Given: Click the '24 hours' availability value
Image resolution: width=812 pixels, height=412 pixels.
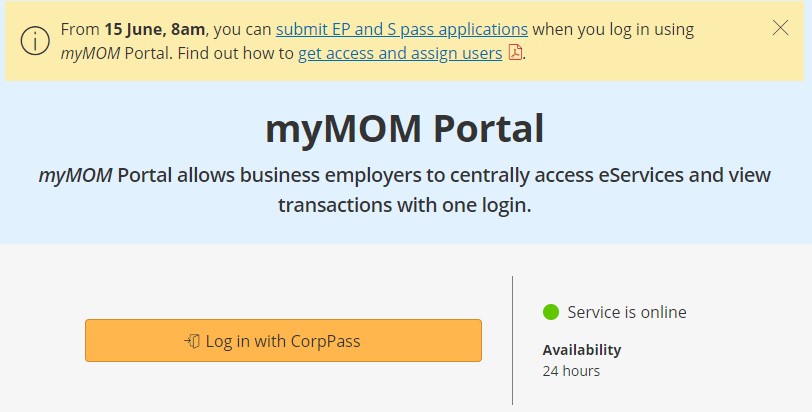Looking at the screenshot, I should click(x=571, y=371).
